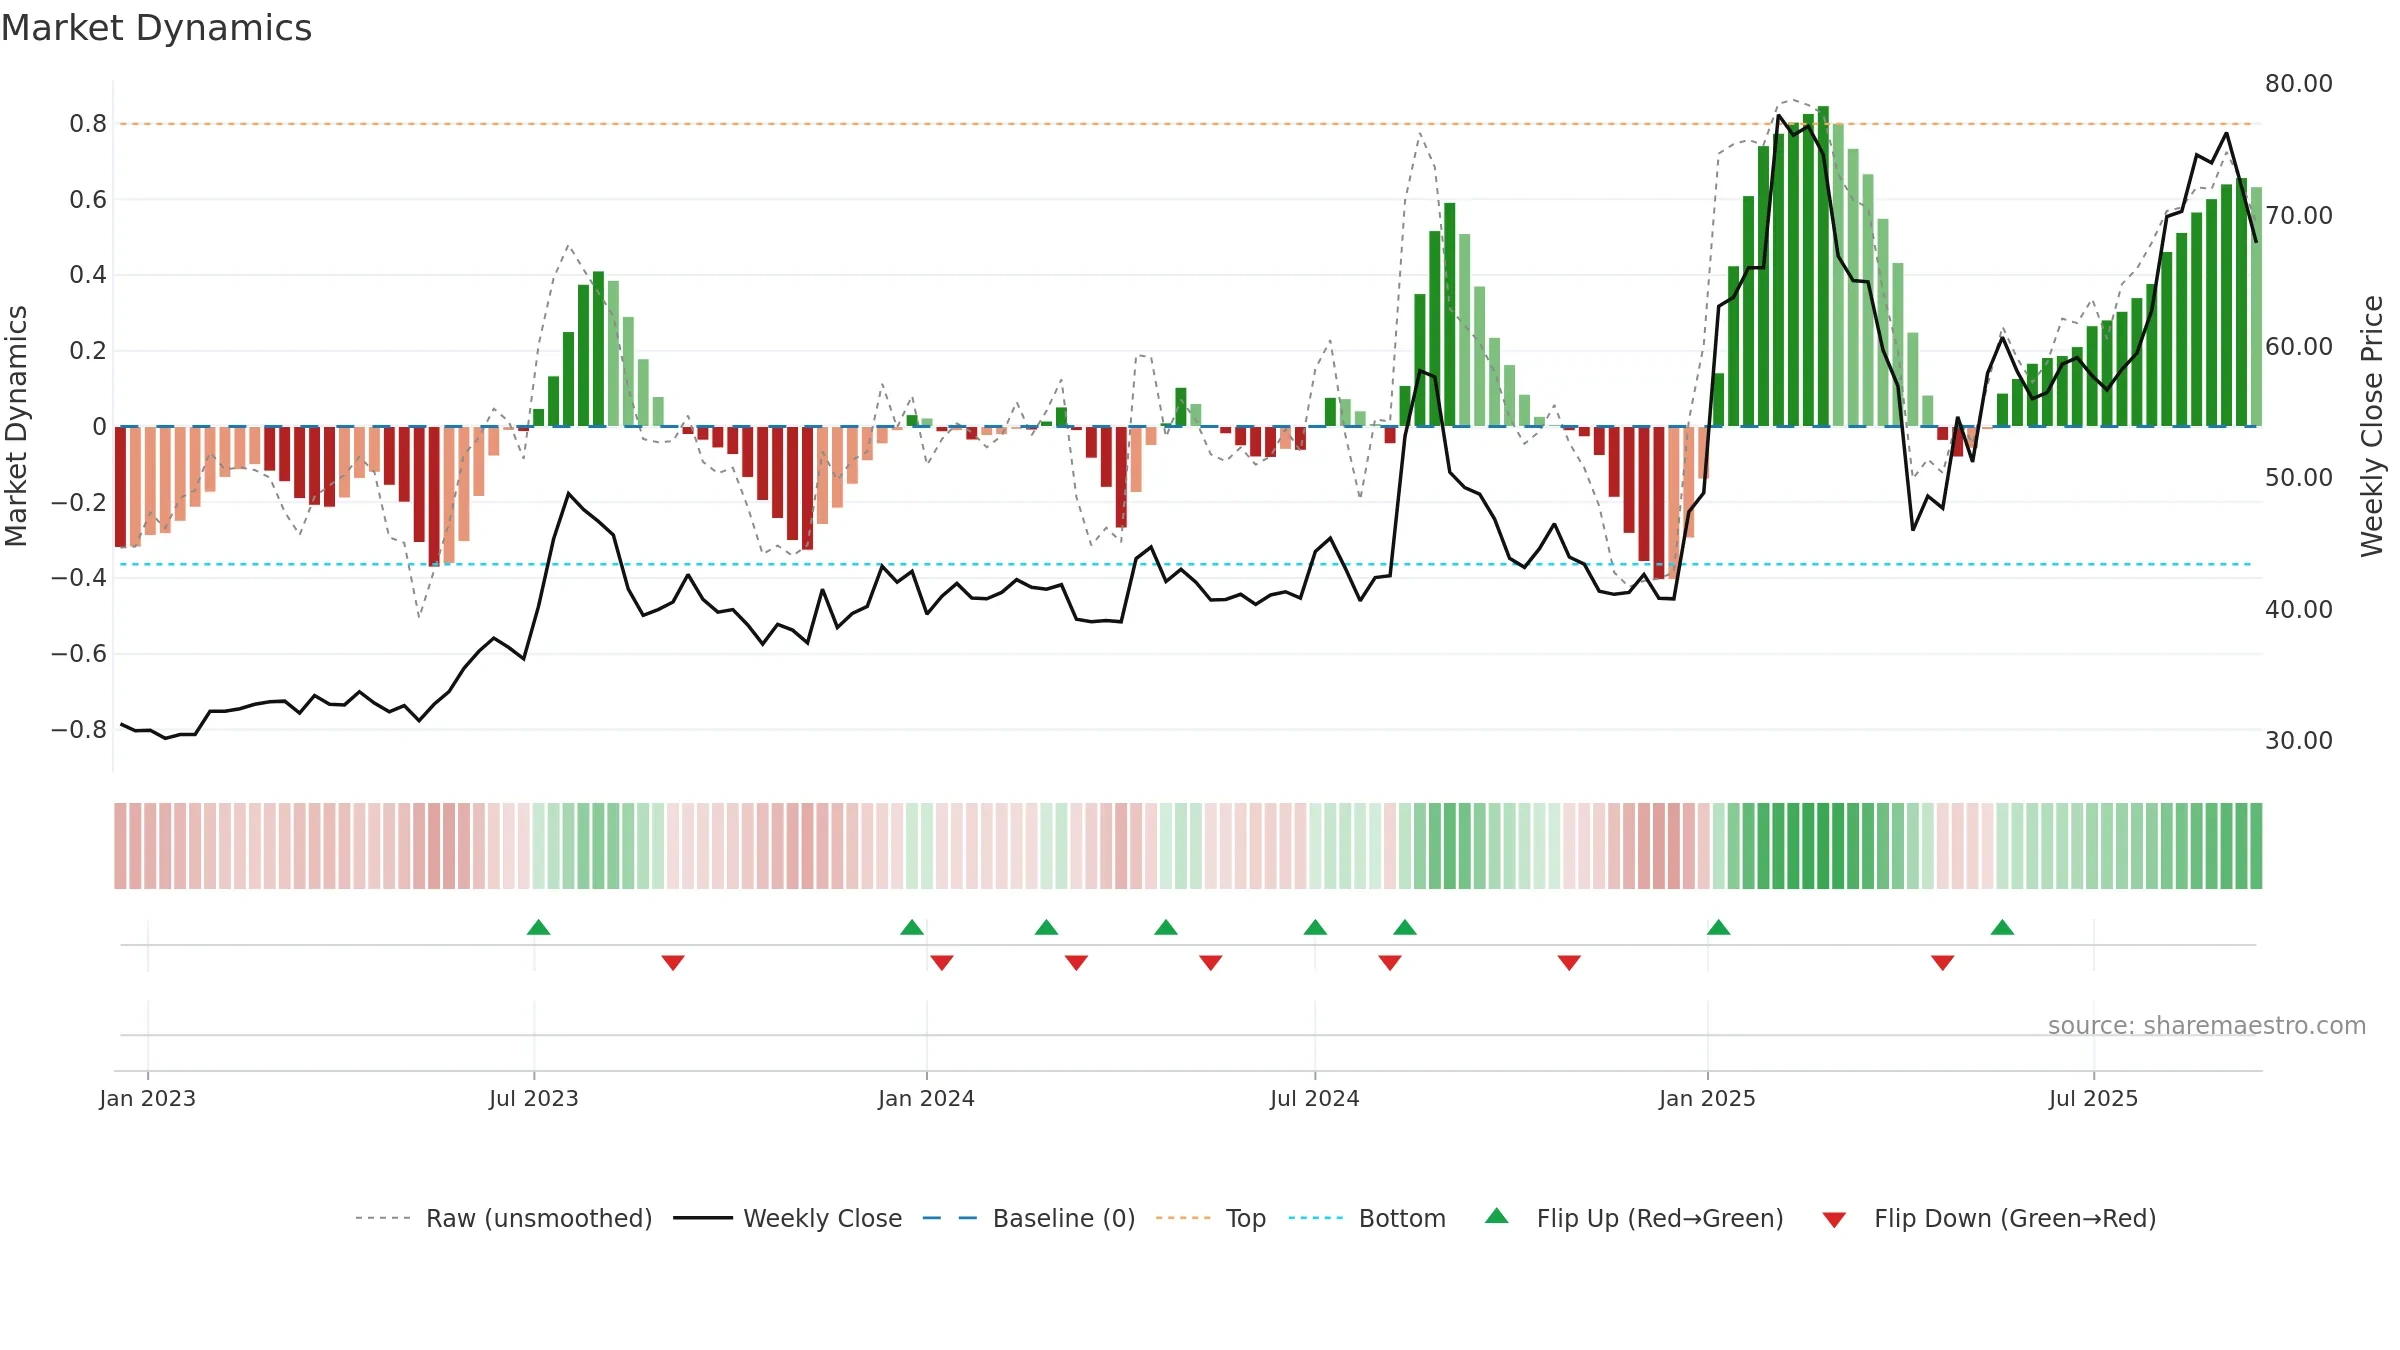Click the −0.8 left axis tick label

(x=79, y=729)
